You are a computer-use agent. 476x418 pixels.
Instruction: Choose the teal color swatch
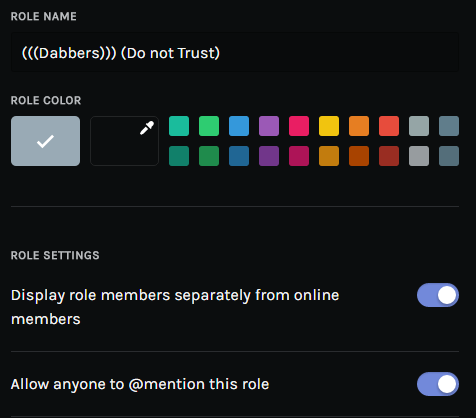coord(179,126)
